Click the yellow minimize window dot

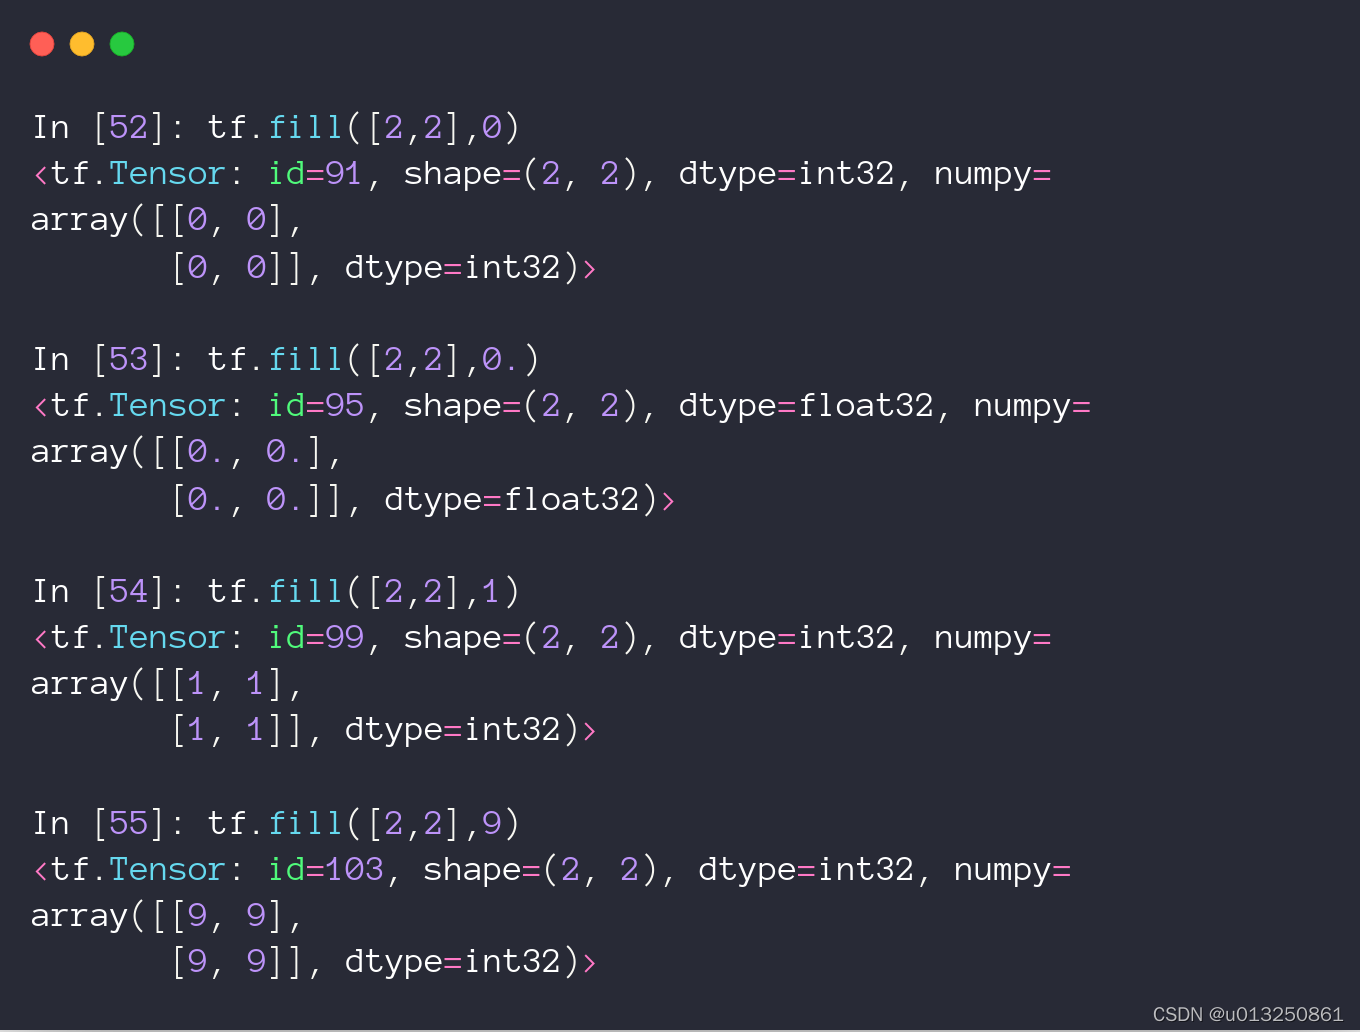(82, 44)
